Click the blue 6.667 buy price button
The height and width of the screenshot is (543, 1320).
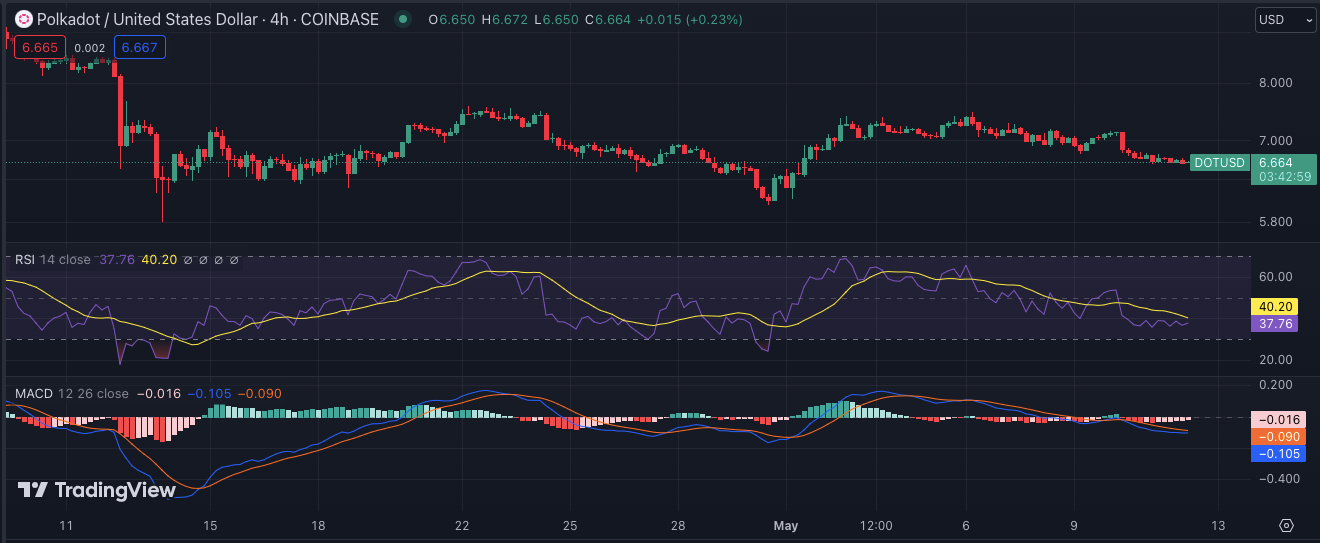(139, 47)
